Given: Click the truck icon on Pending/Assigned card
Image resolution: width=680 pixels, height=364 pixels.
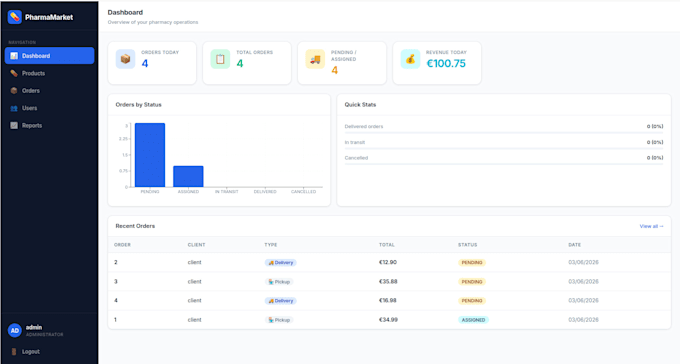Looking at the screenshot, I should [315, 59].
